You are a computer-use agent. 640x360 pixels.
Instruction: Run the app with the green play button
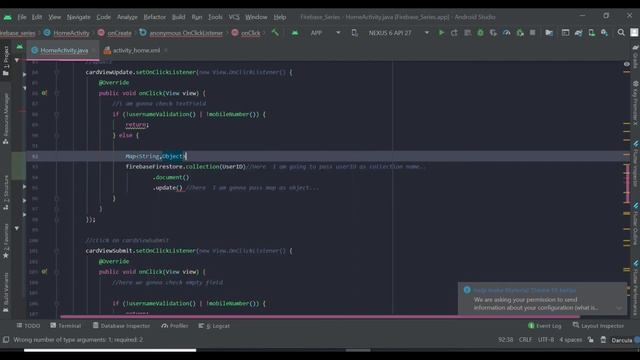point(441,33)
